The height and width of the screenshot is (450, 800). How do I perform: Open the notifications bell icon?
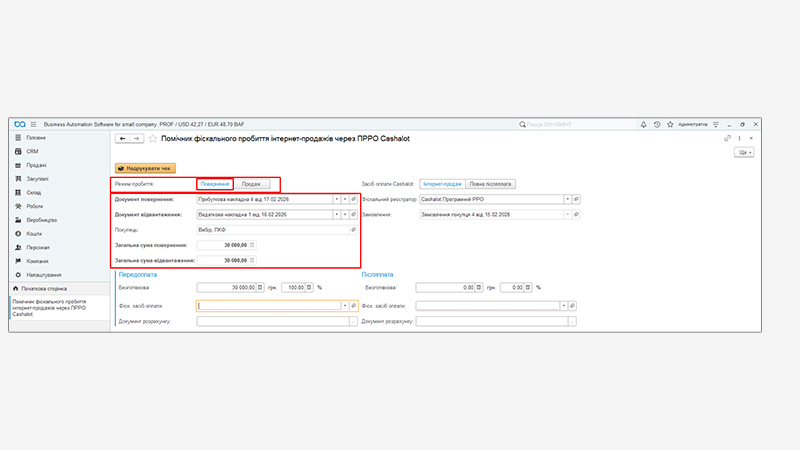tap(641, 123)
